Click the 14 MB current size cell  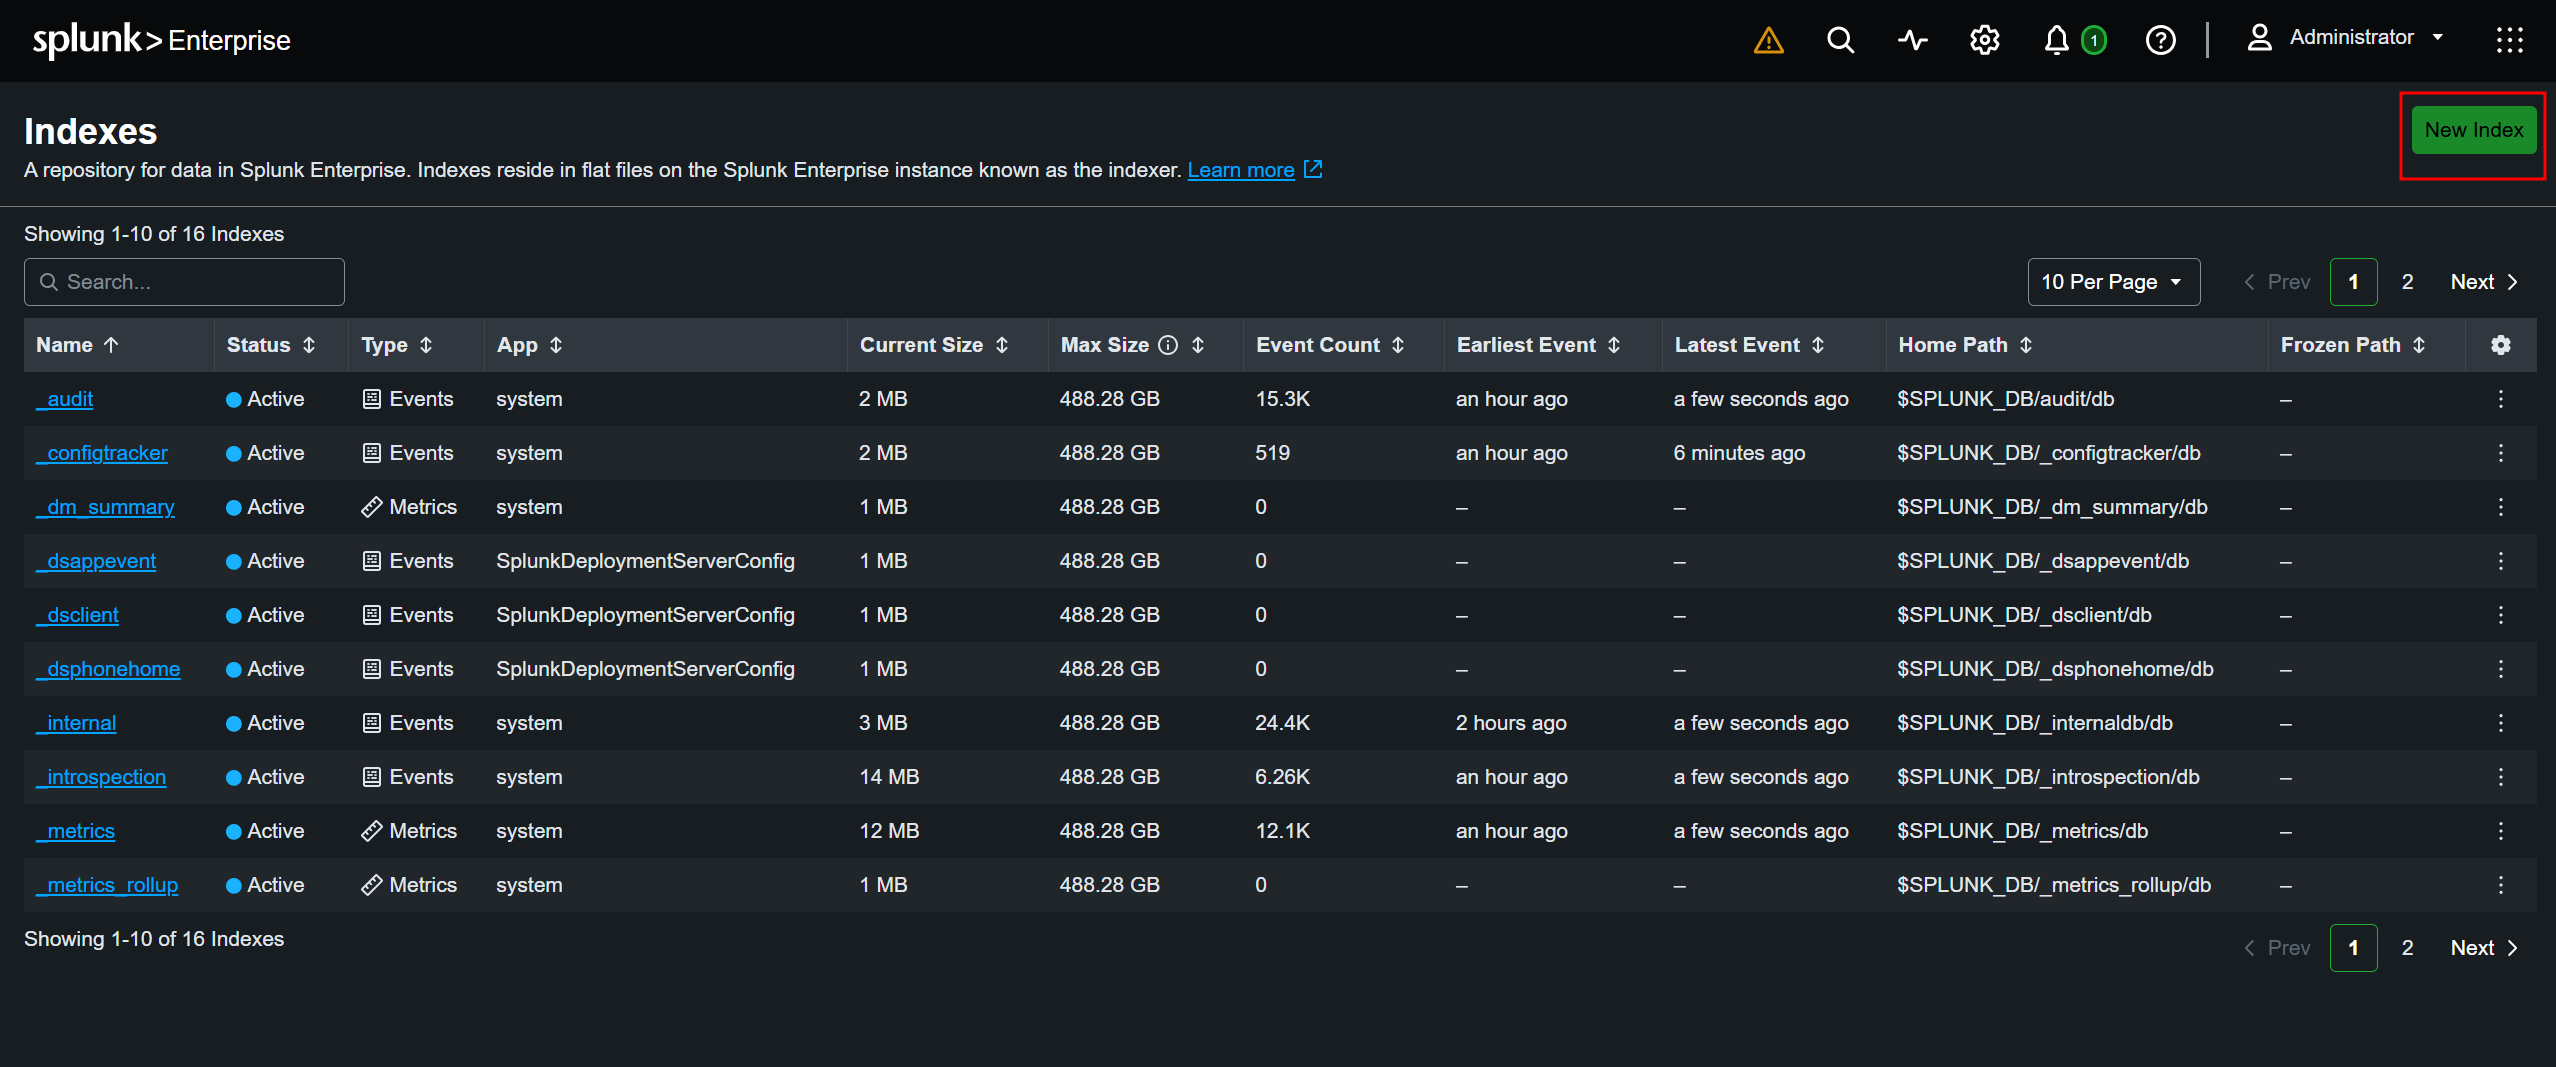(x=889, y=777)
